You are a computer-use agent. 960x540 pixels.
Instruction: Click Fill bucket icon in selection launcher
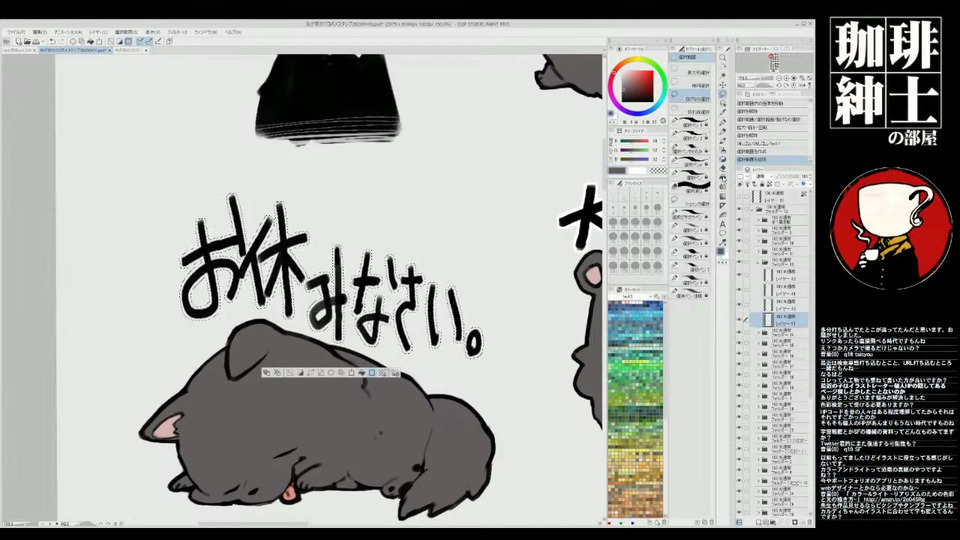tap(362, 372)
